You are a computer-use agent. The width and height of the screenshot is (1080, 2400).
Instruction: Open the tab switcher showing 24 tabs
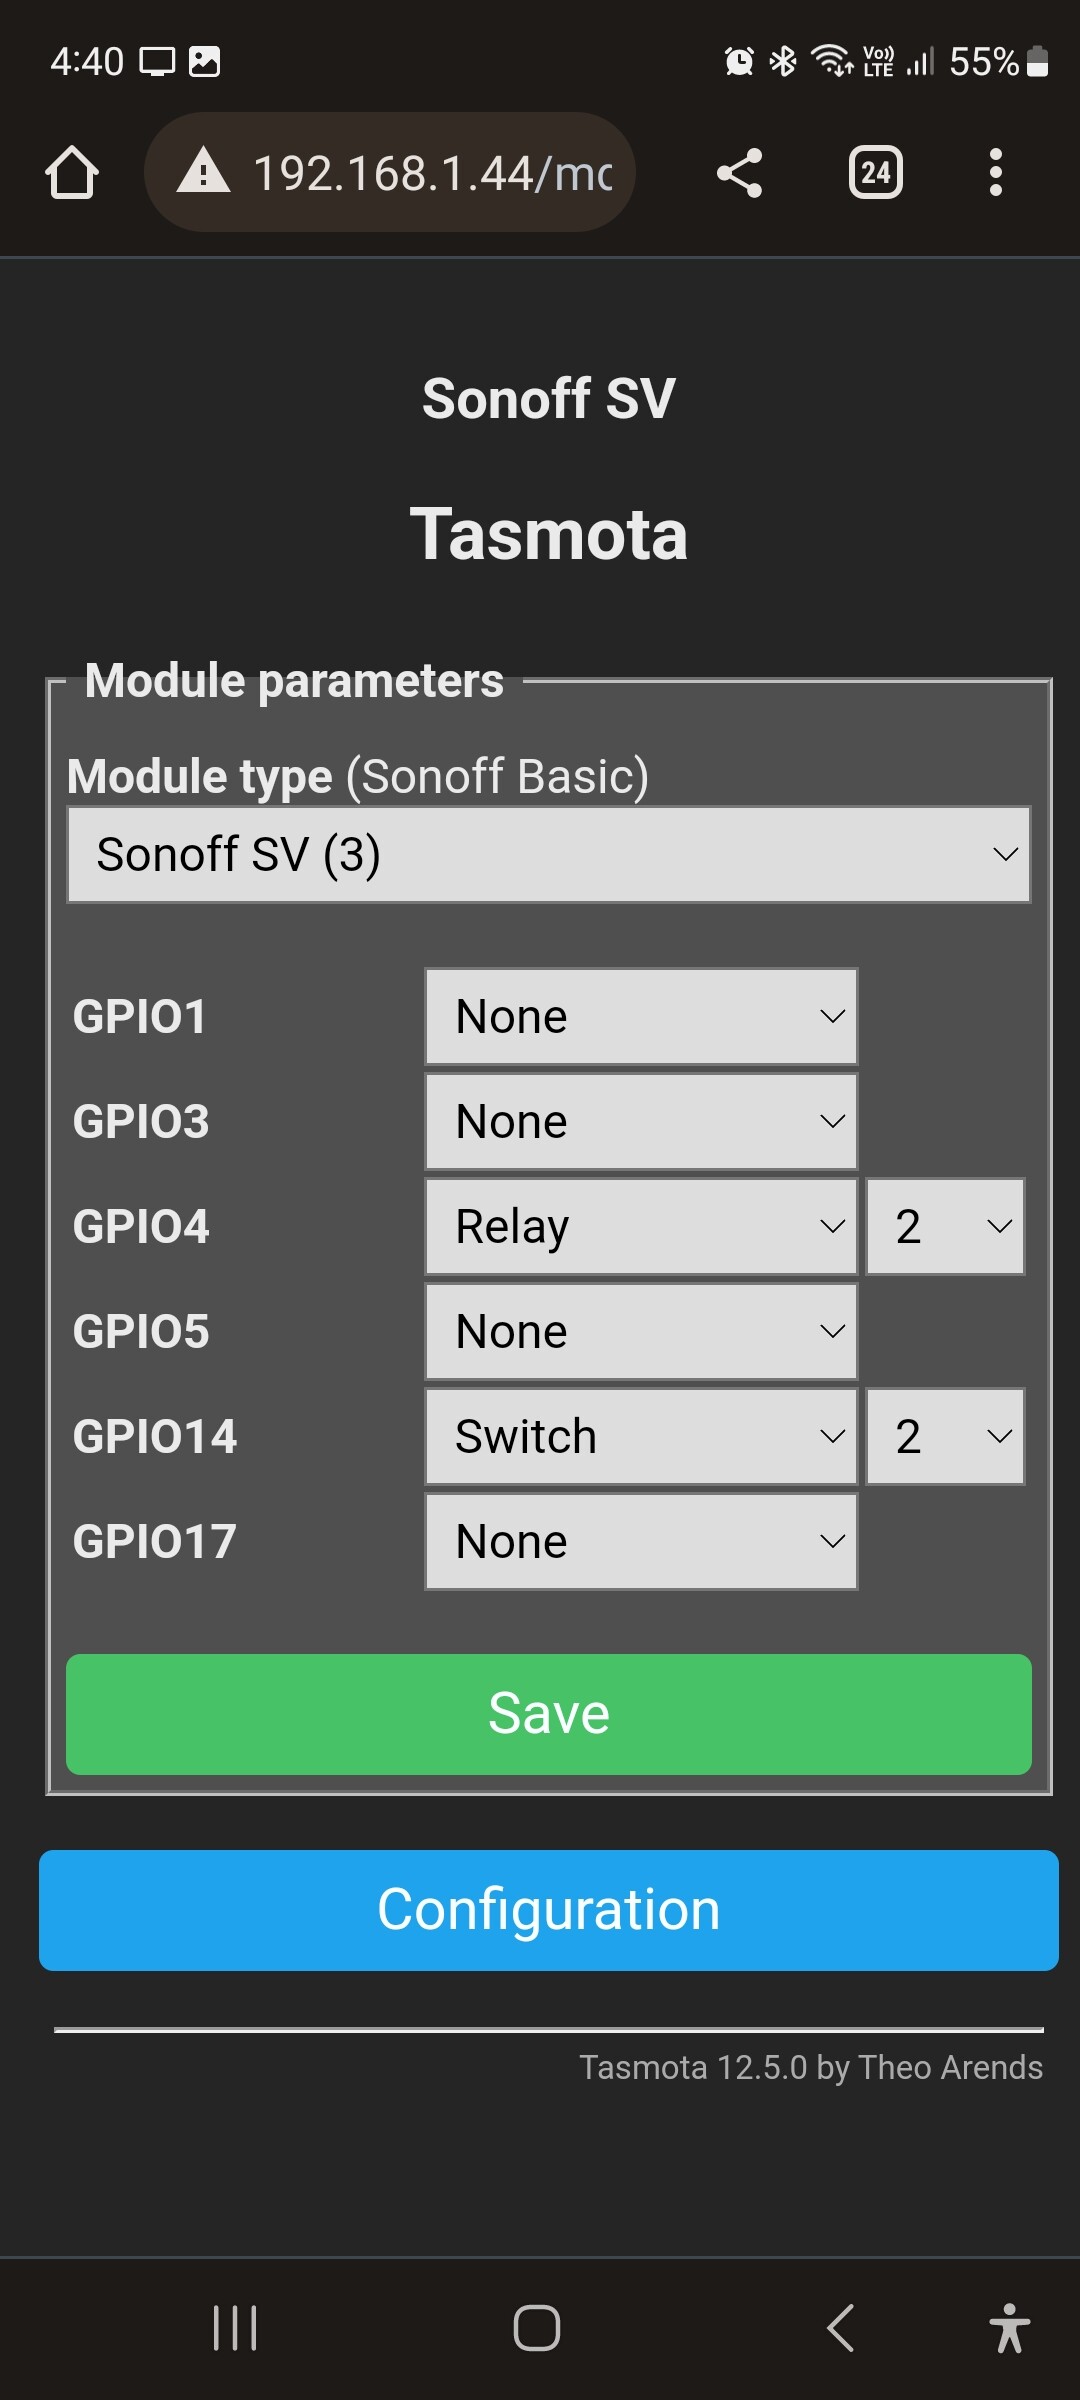(x=876, y=173)
